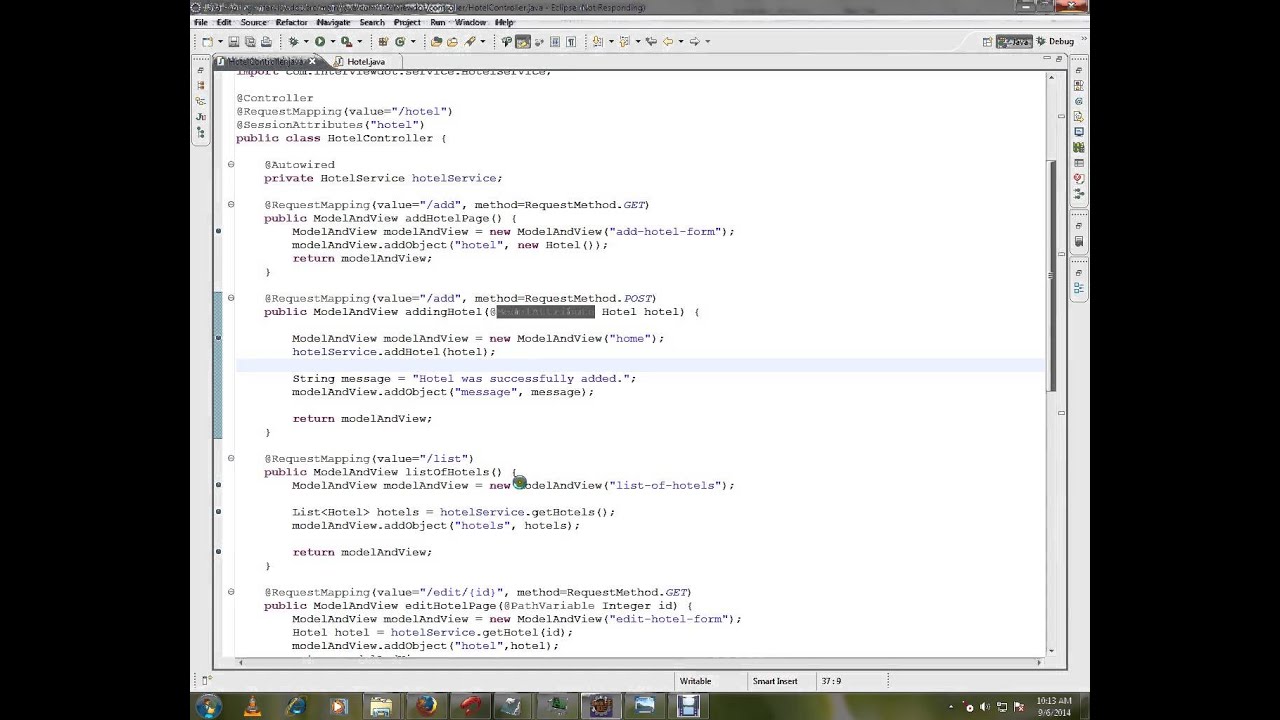Click the Last Edit Location icon
The height and width of the screenshot is (720, 1280).
point(651,41)
